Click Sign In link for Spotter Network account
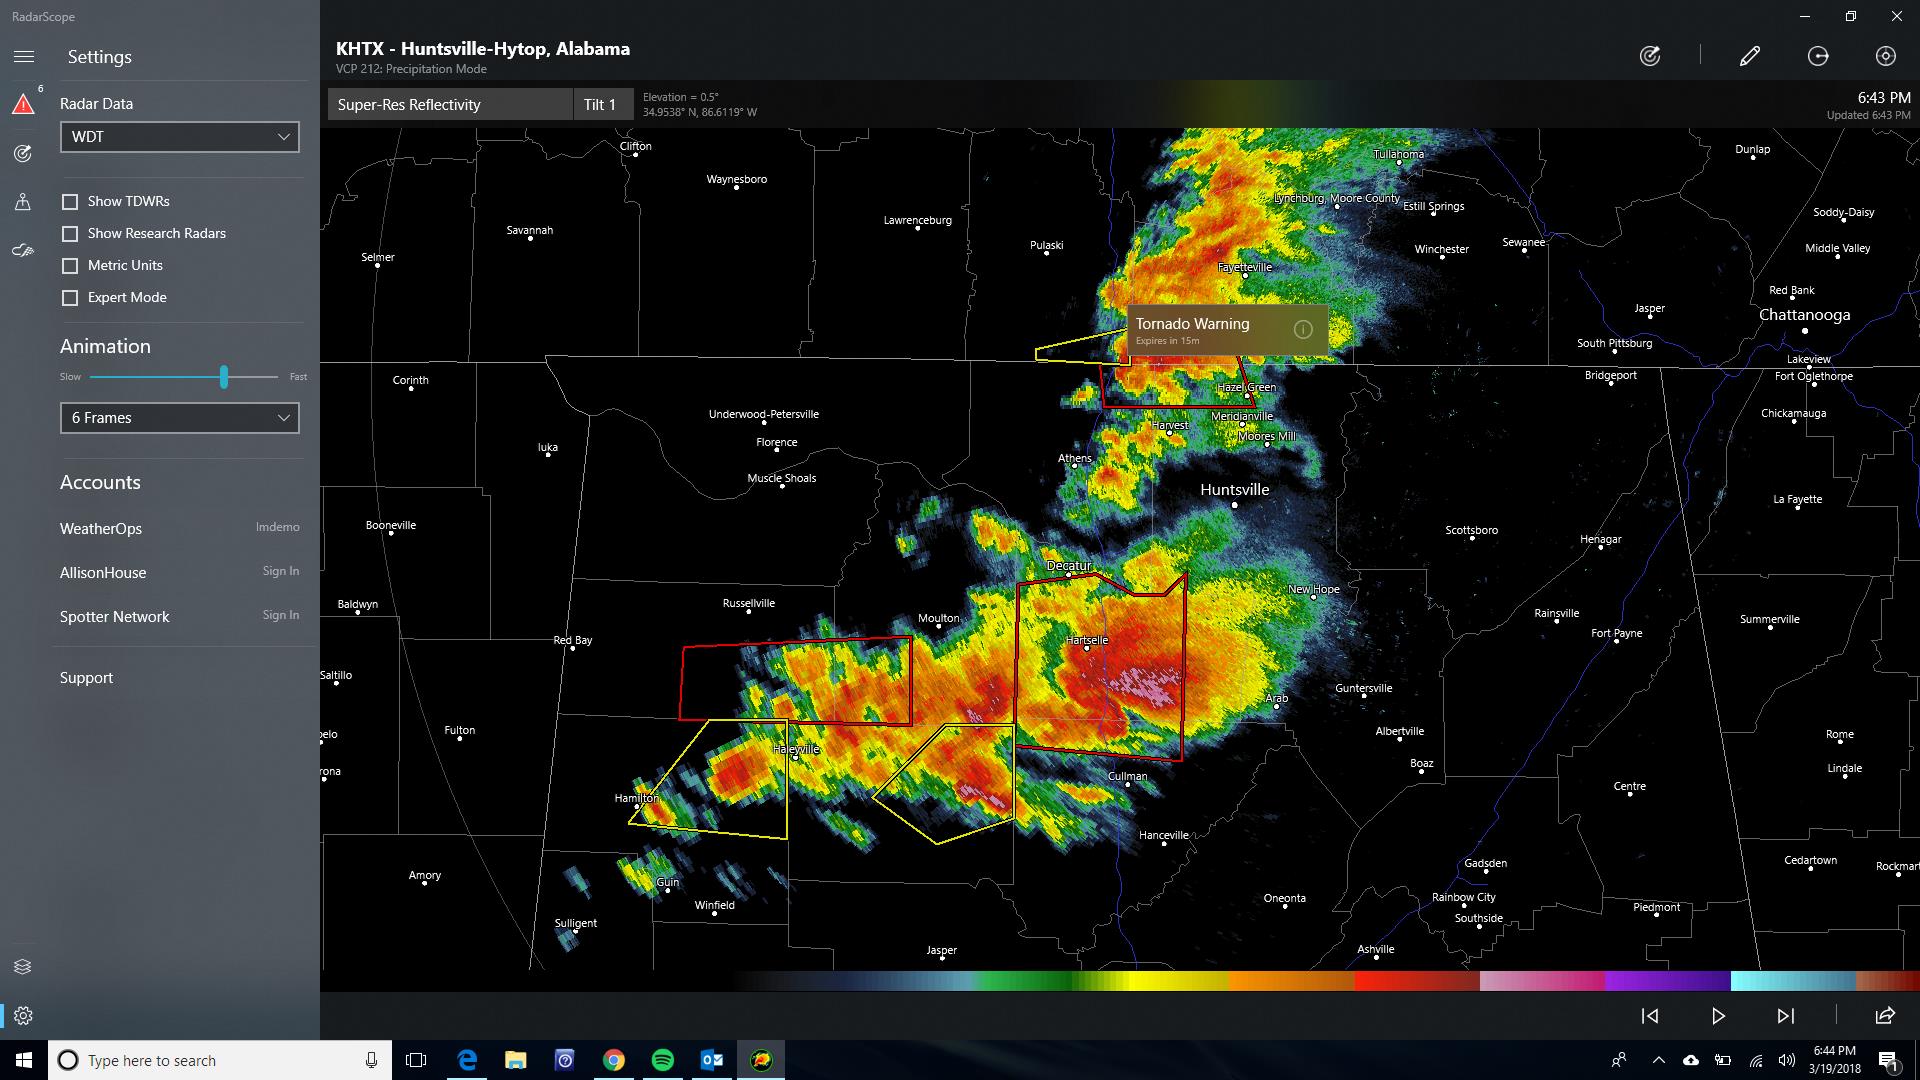This screenshot has height=1080, width=1920. [280, 615]
